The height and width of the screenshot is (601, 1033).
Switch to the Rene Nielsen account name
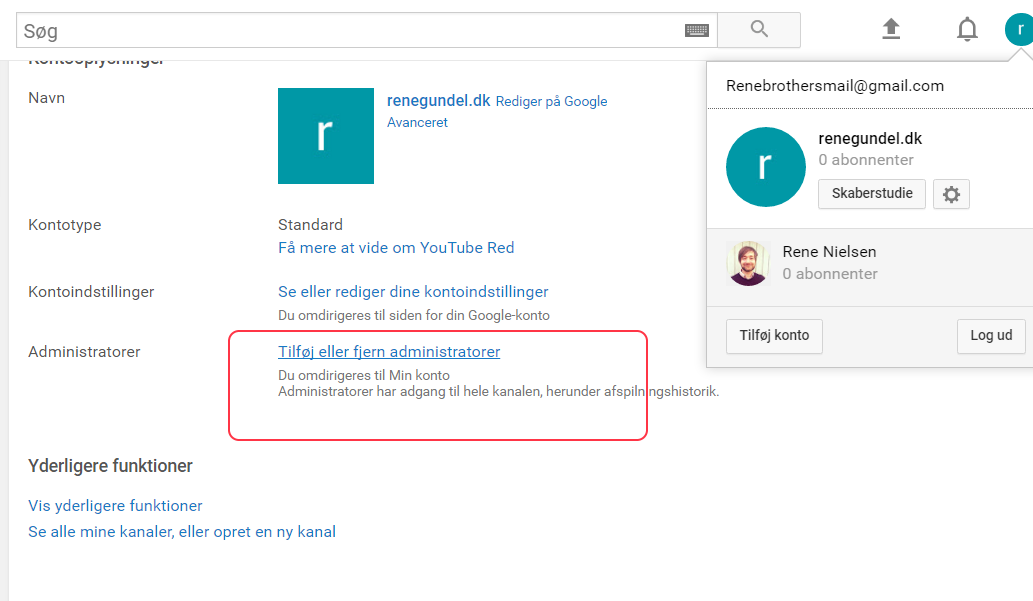pyautogui.click(x=829, y=252)
